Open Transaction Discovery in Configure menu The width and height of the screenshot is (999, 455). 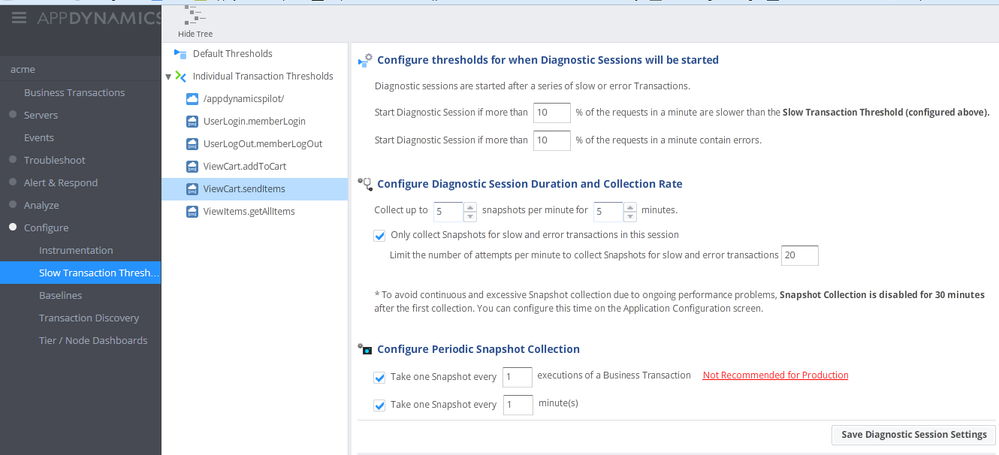(89, 318)
